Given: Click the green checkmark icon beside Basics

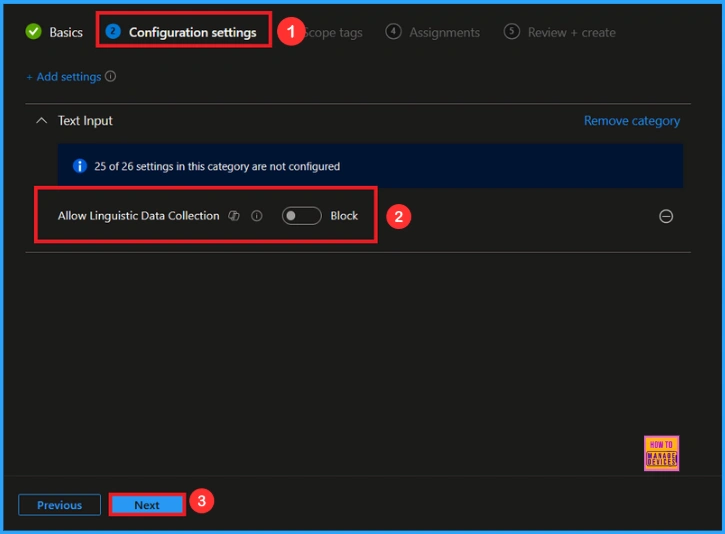Looking at the screenshot, I should point(34,32).
